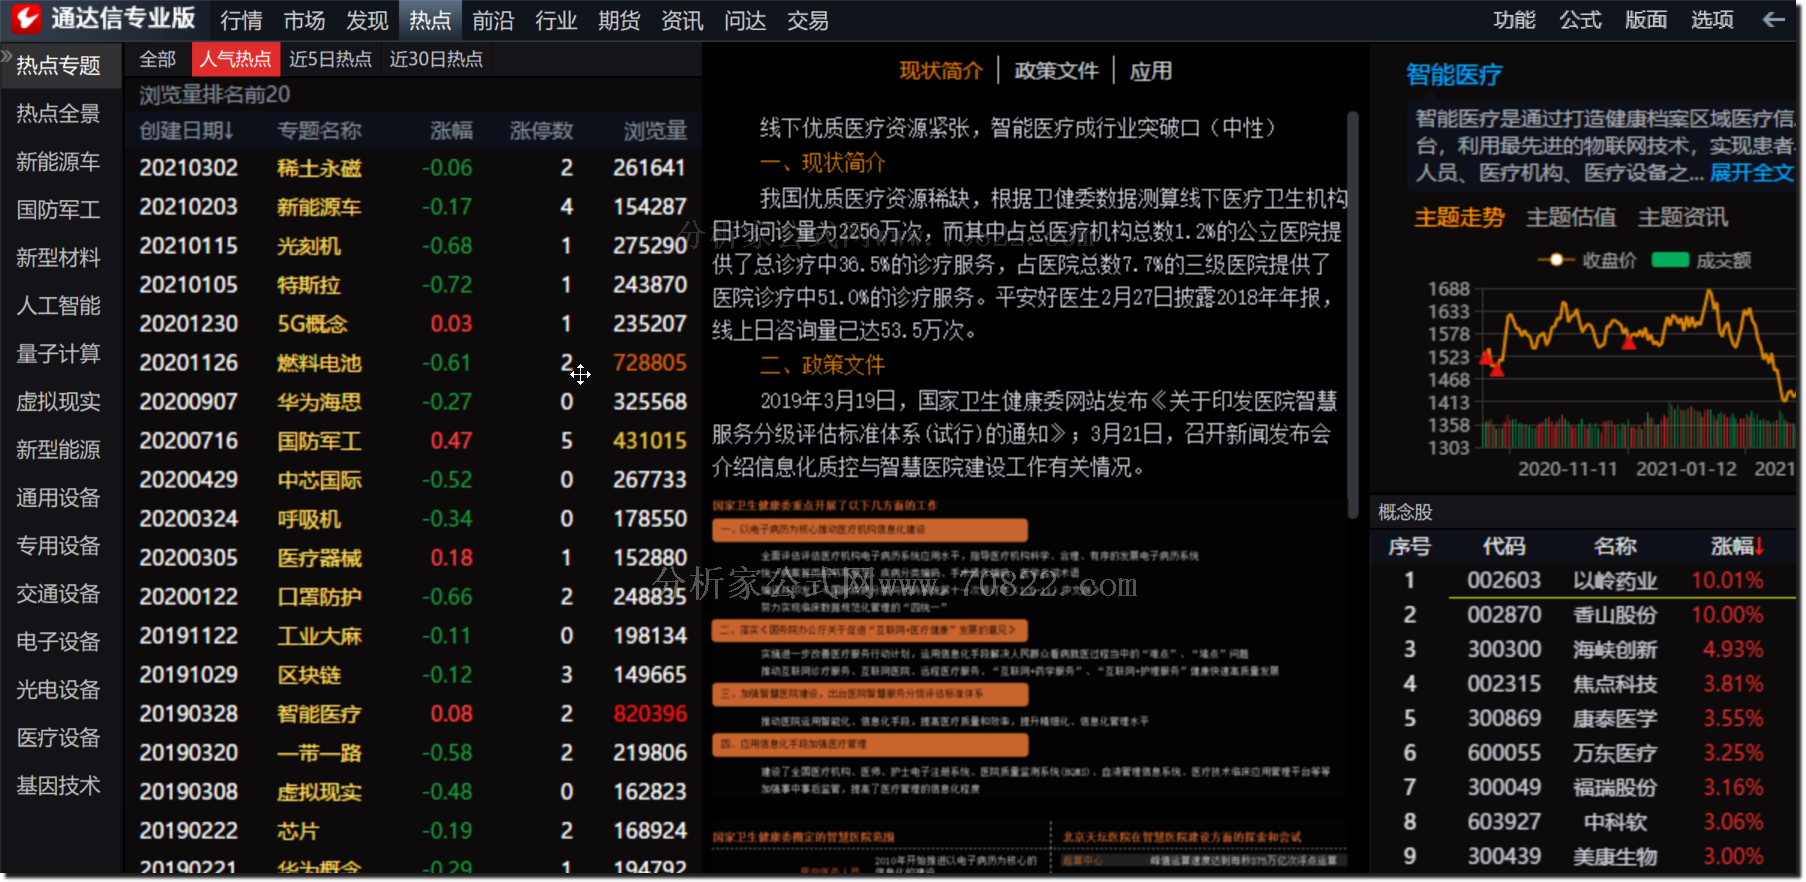Viewport: 1806px width, 882px height.
Task: Select 人工智能 in the sidebar
Action: coord(58,306)
